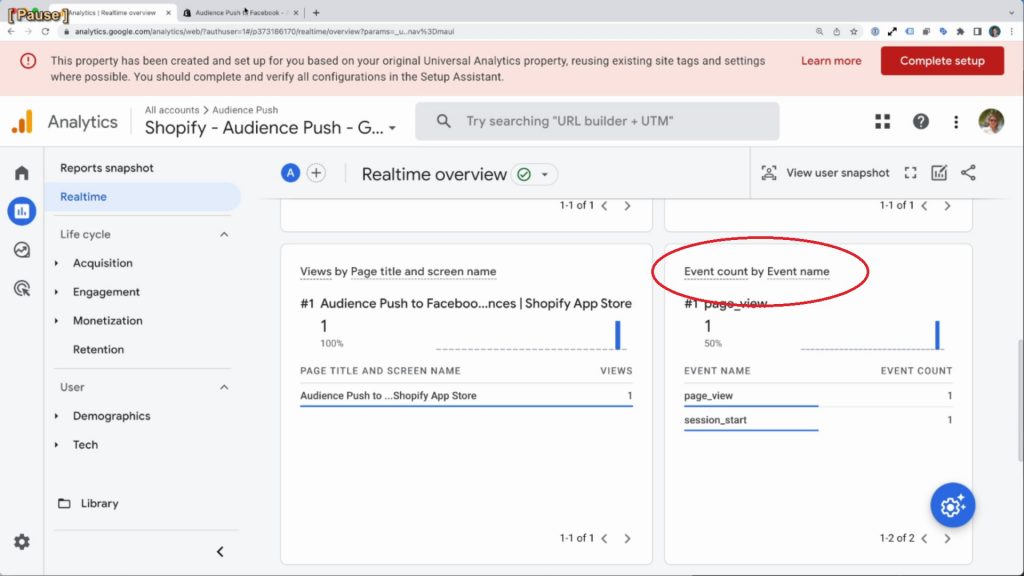The width and height of the screenshot is (1024, 576).
Task: Collapse the Life cycle section
Action: click(224, 234)
